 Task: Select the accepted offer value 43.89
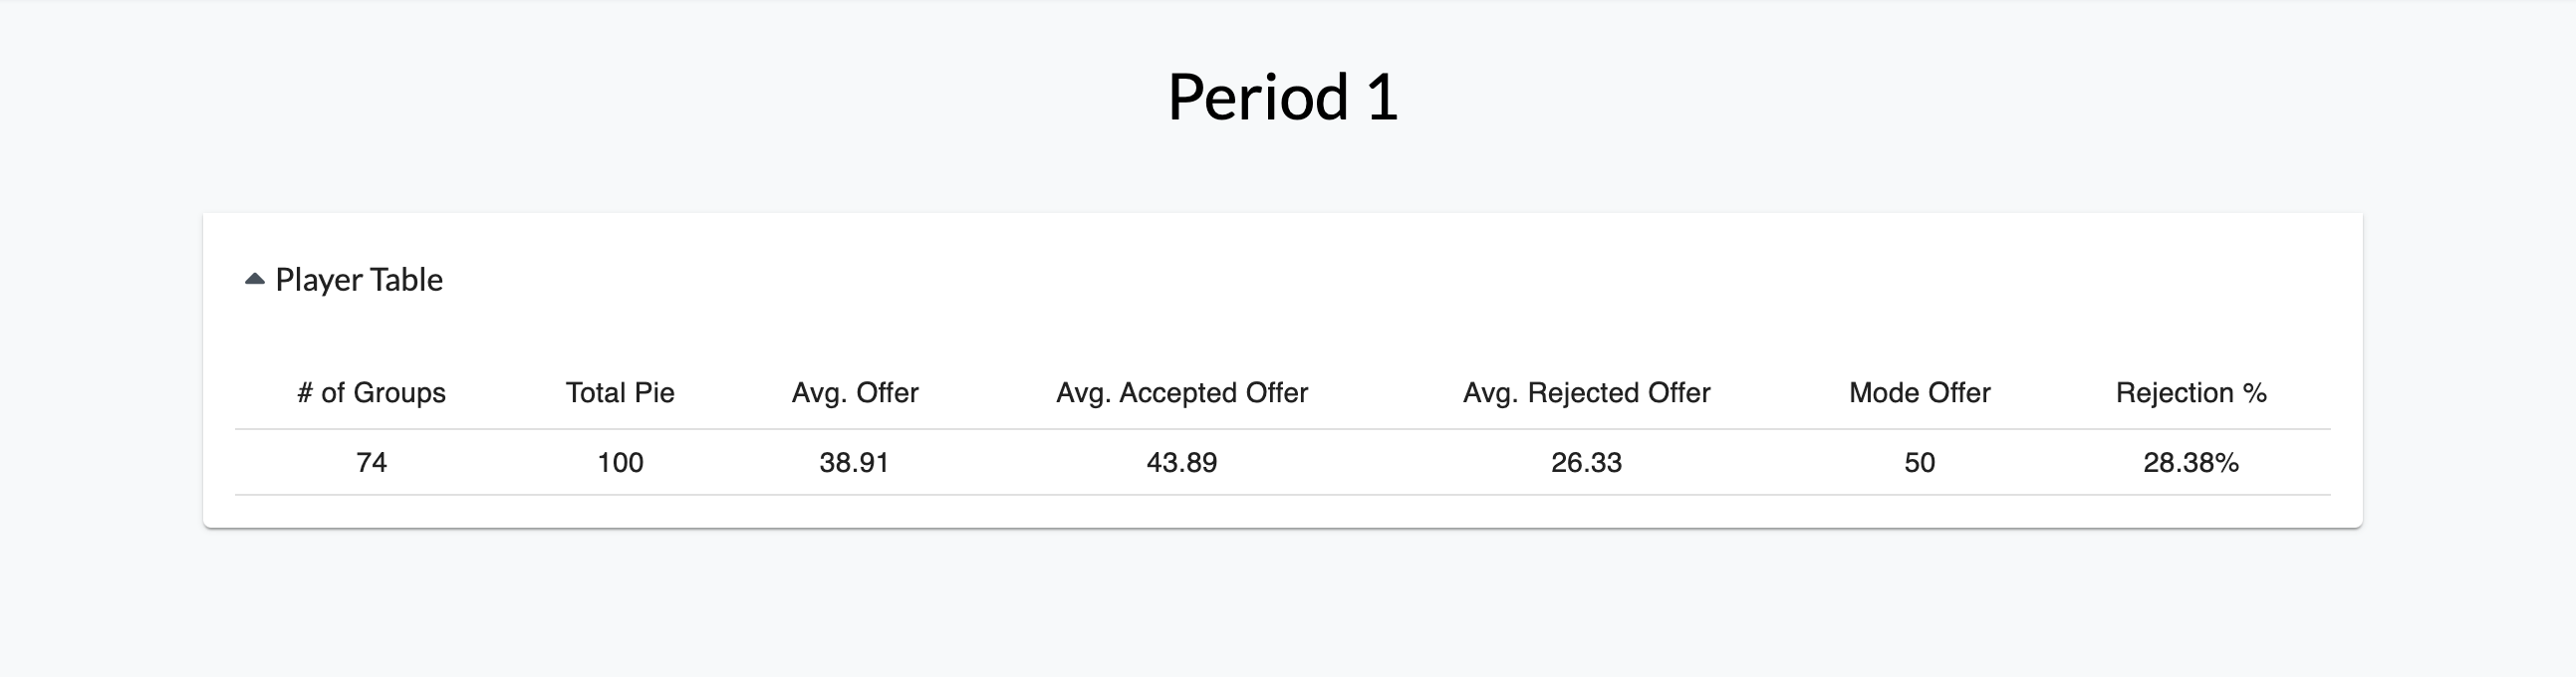click(x=1182, y=463)
